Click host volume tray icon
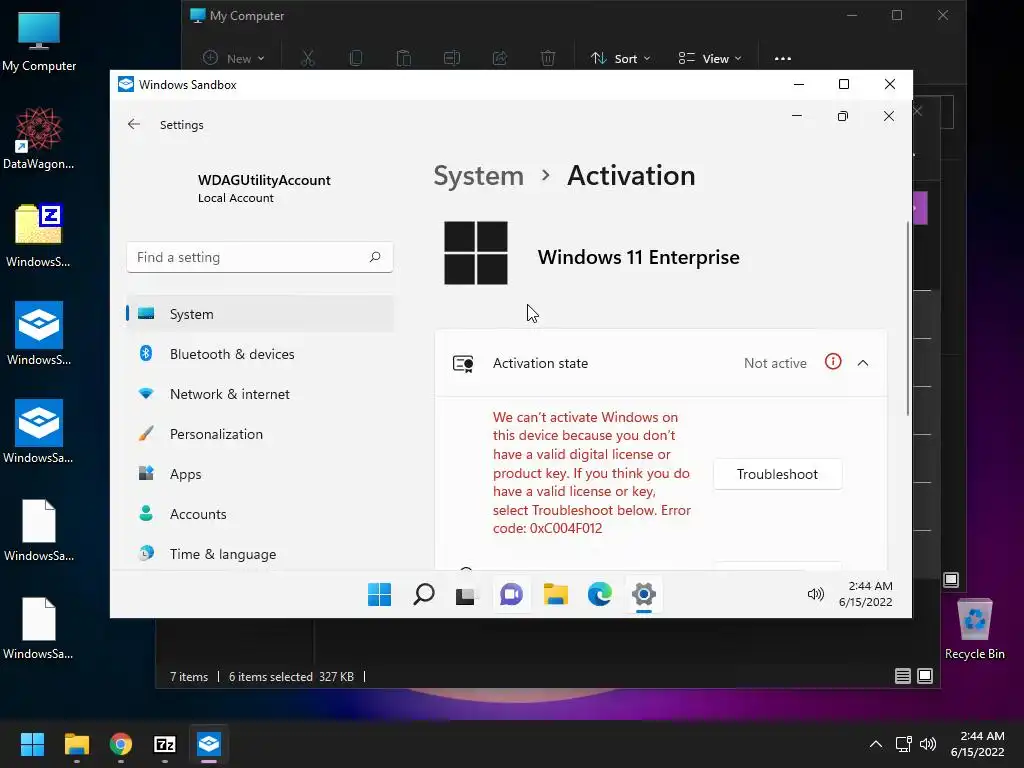1024x768 pixels. pos(927,744)
